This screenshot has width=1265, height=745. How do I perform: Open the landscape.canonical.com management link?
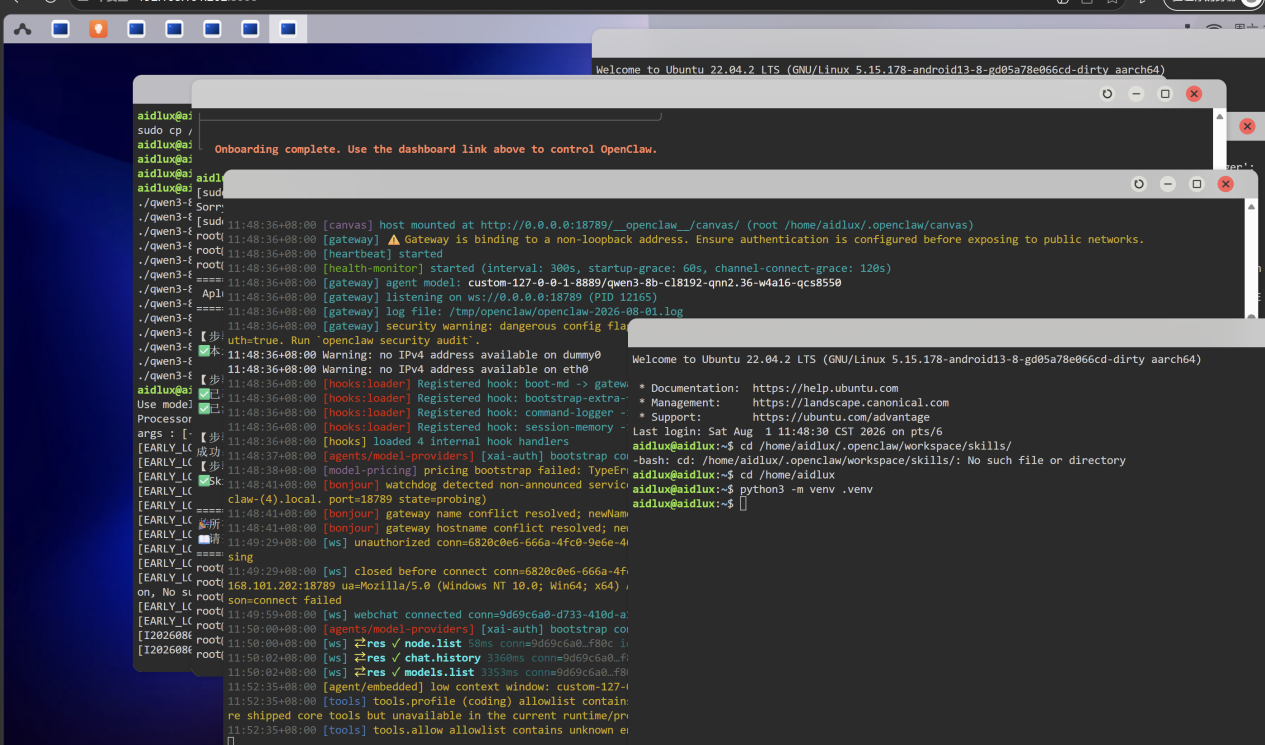(851, 402)
